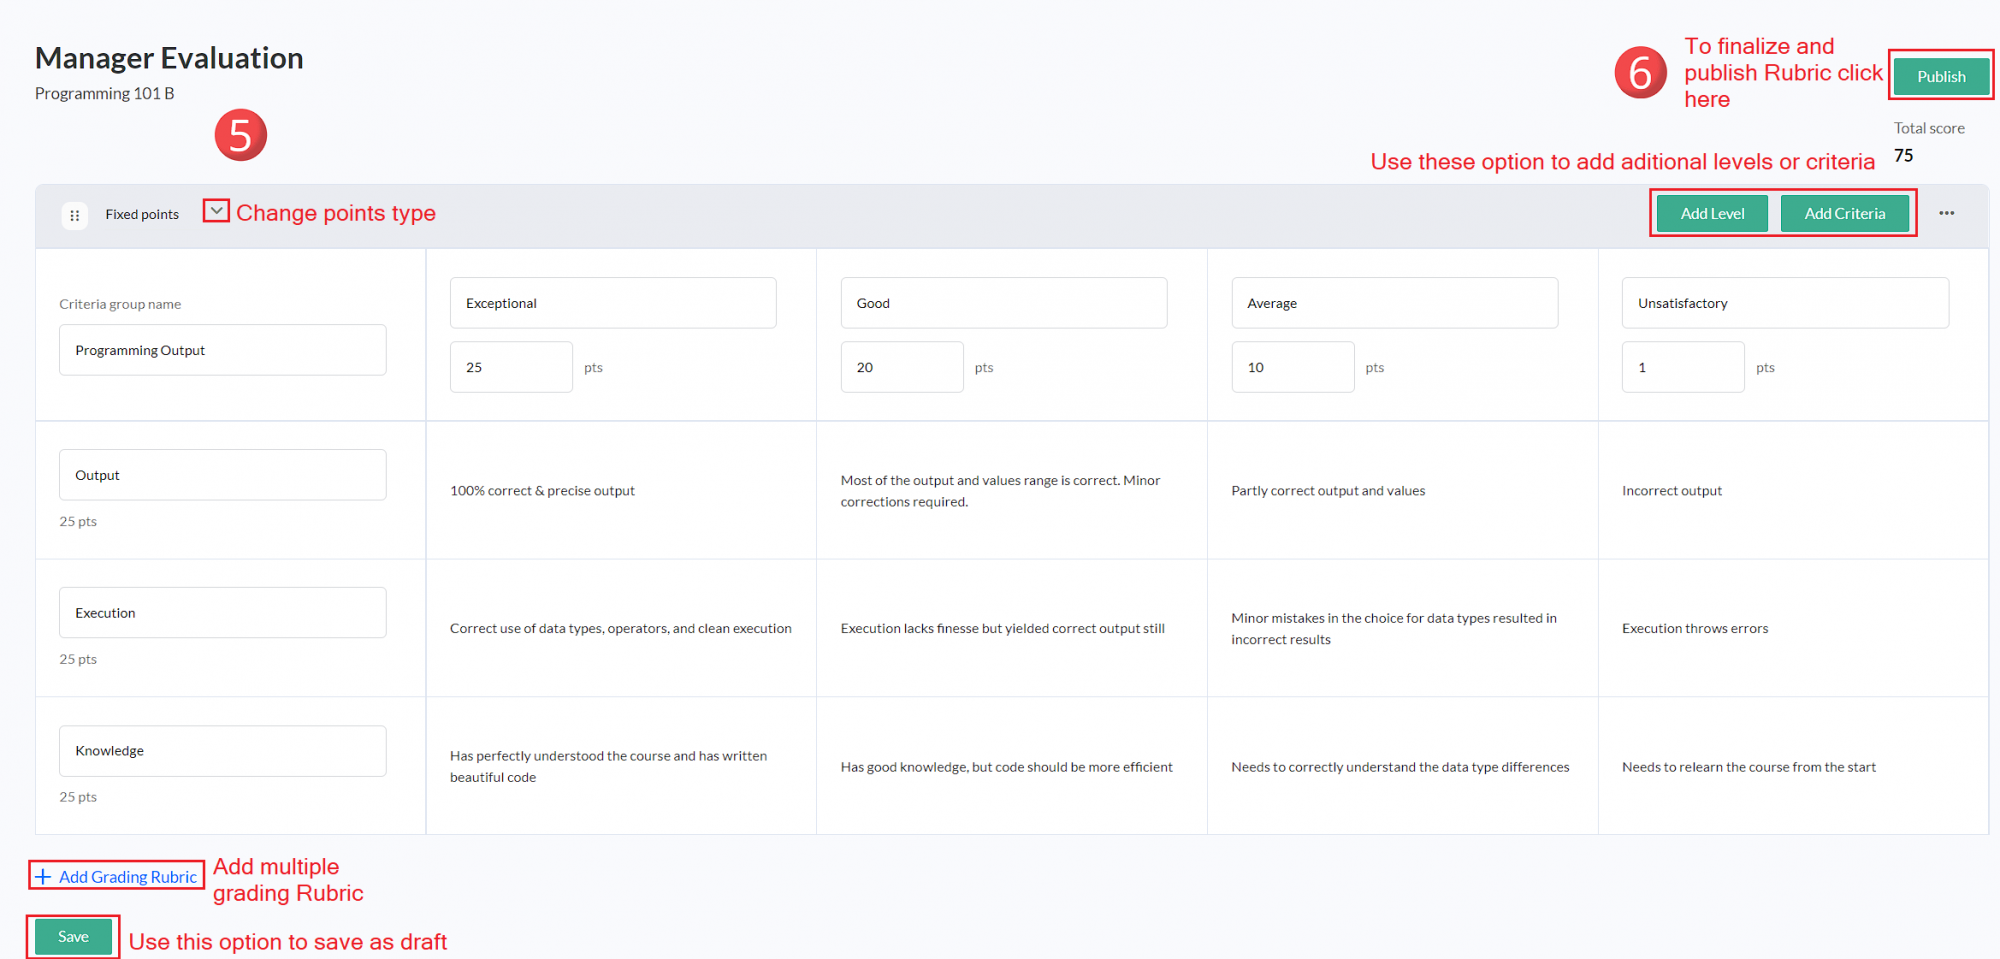Image resolution: width=2000 pixels, height=959 pixels.
Task: Click the Publish button
Action: (x=1941, y=76)
